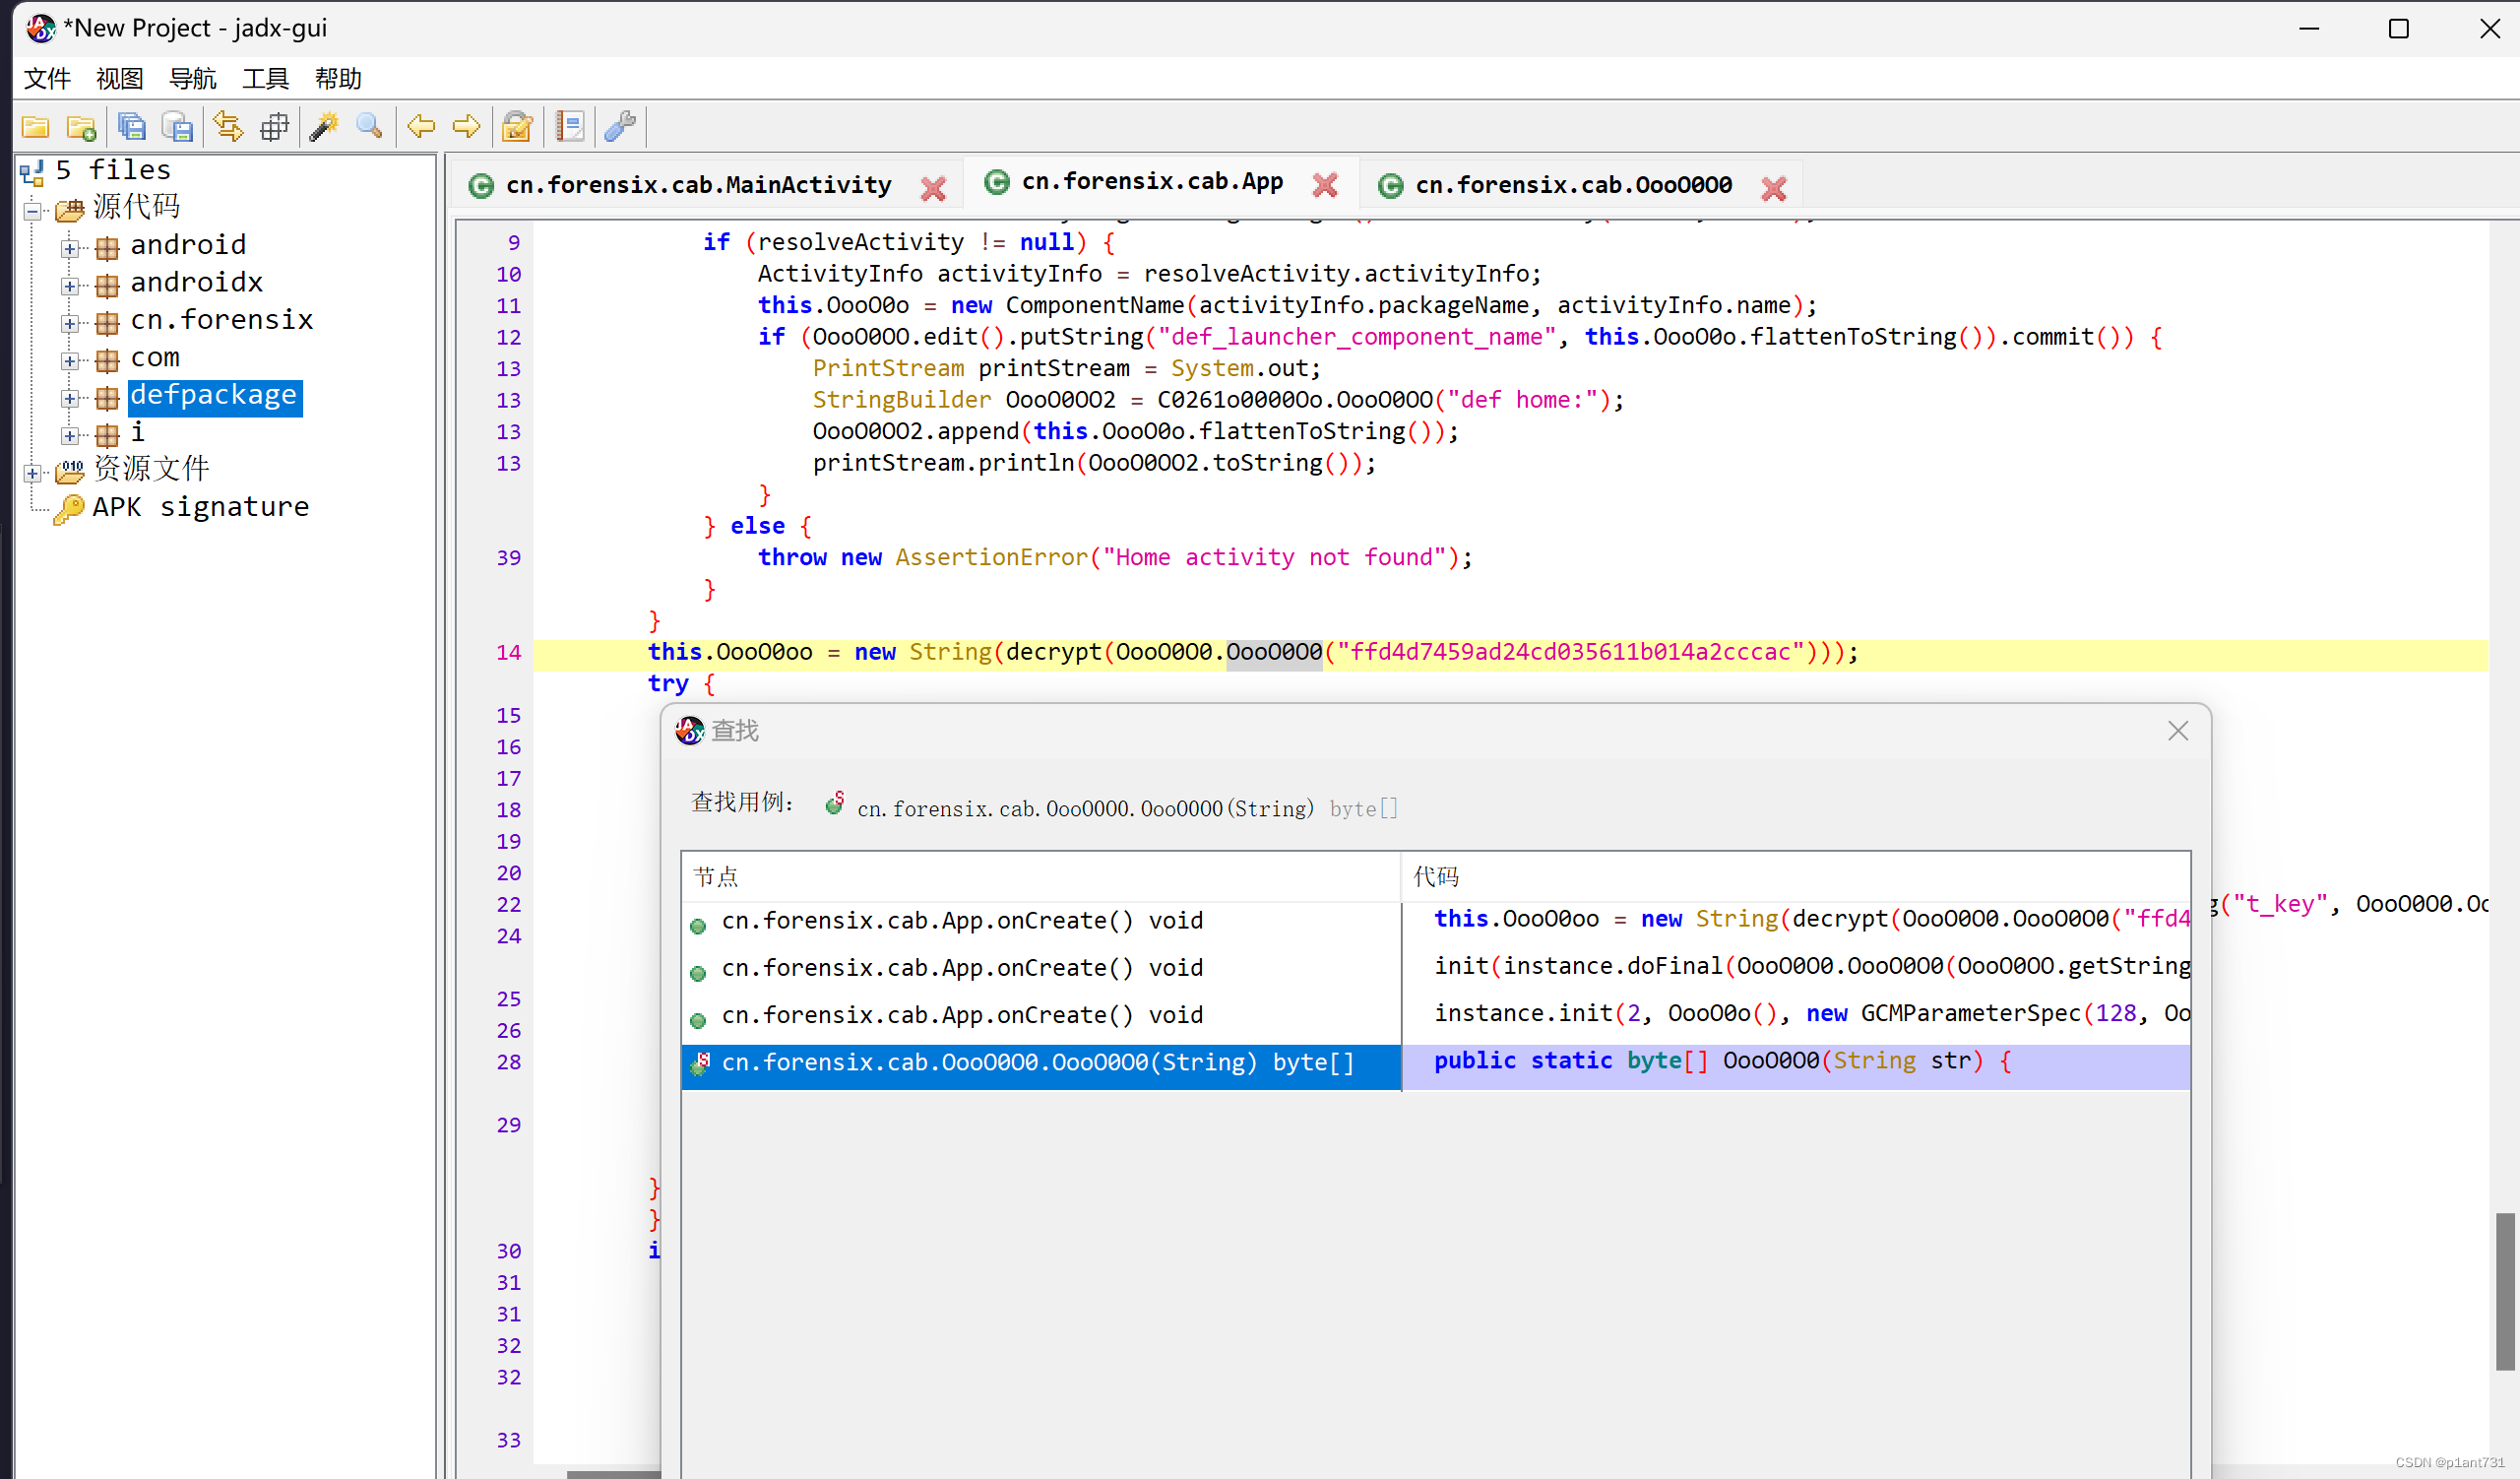Select the android package in tree
2520x1479 pixels.
click(188, 245)
